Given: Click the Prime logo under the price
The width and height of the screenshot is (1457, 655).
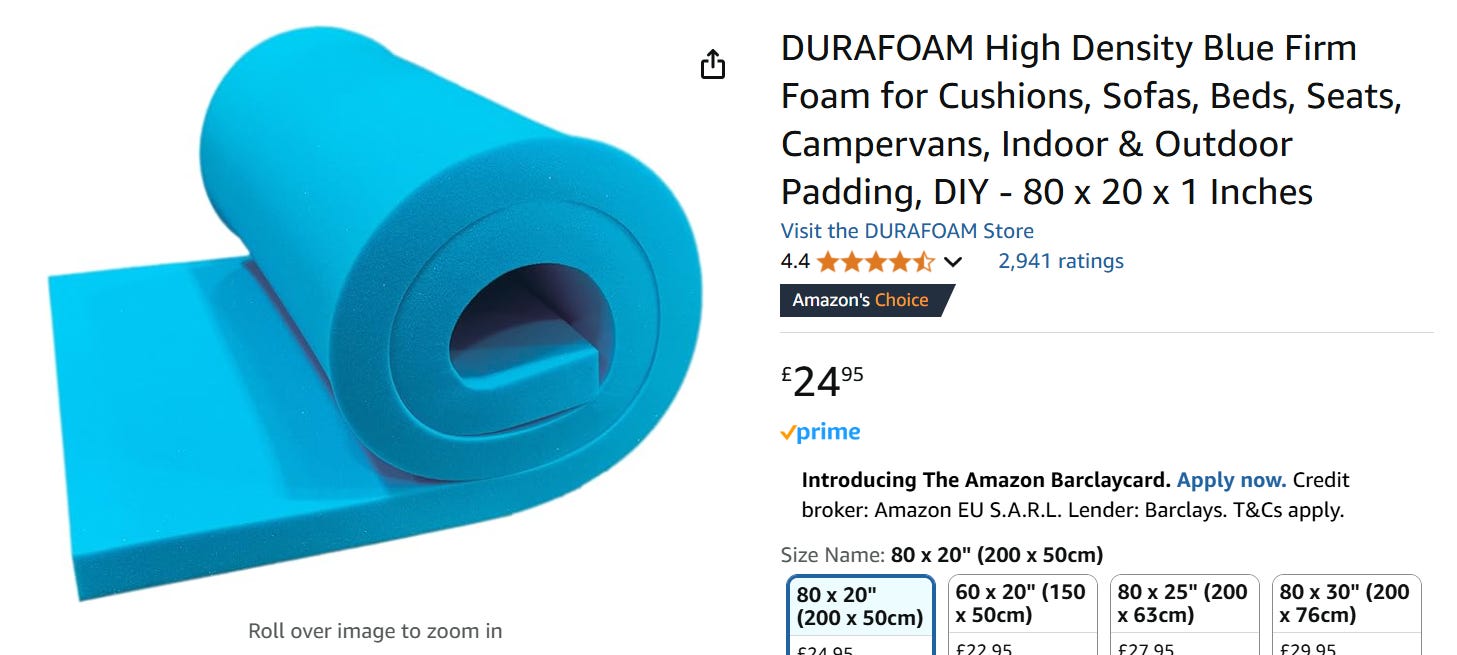Looking at the screenshot, I should (x=820, y=432).
